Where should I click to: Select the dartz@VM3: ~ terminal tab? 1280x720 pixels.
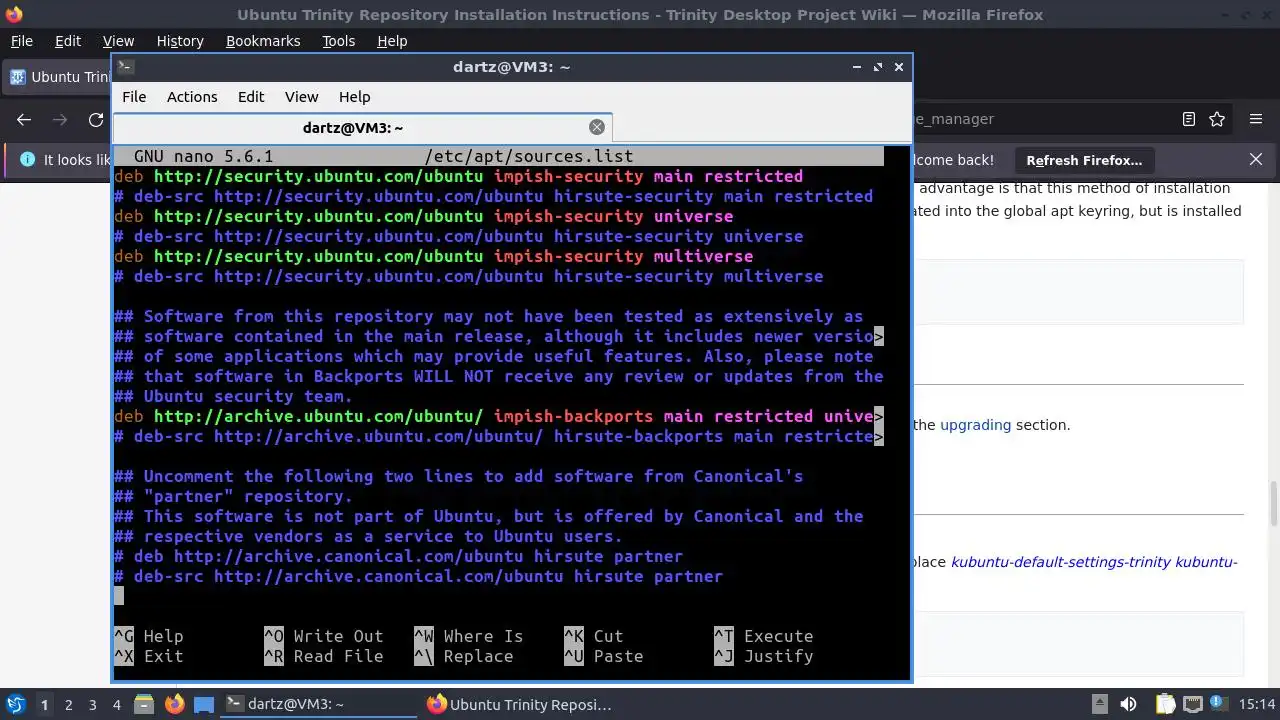point(353,128)
